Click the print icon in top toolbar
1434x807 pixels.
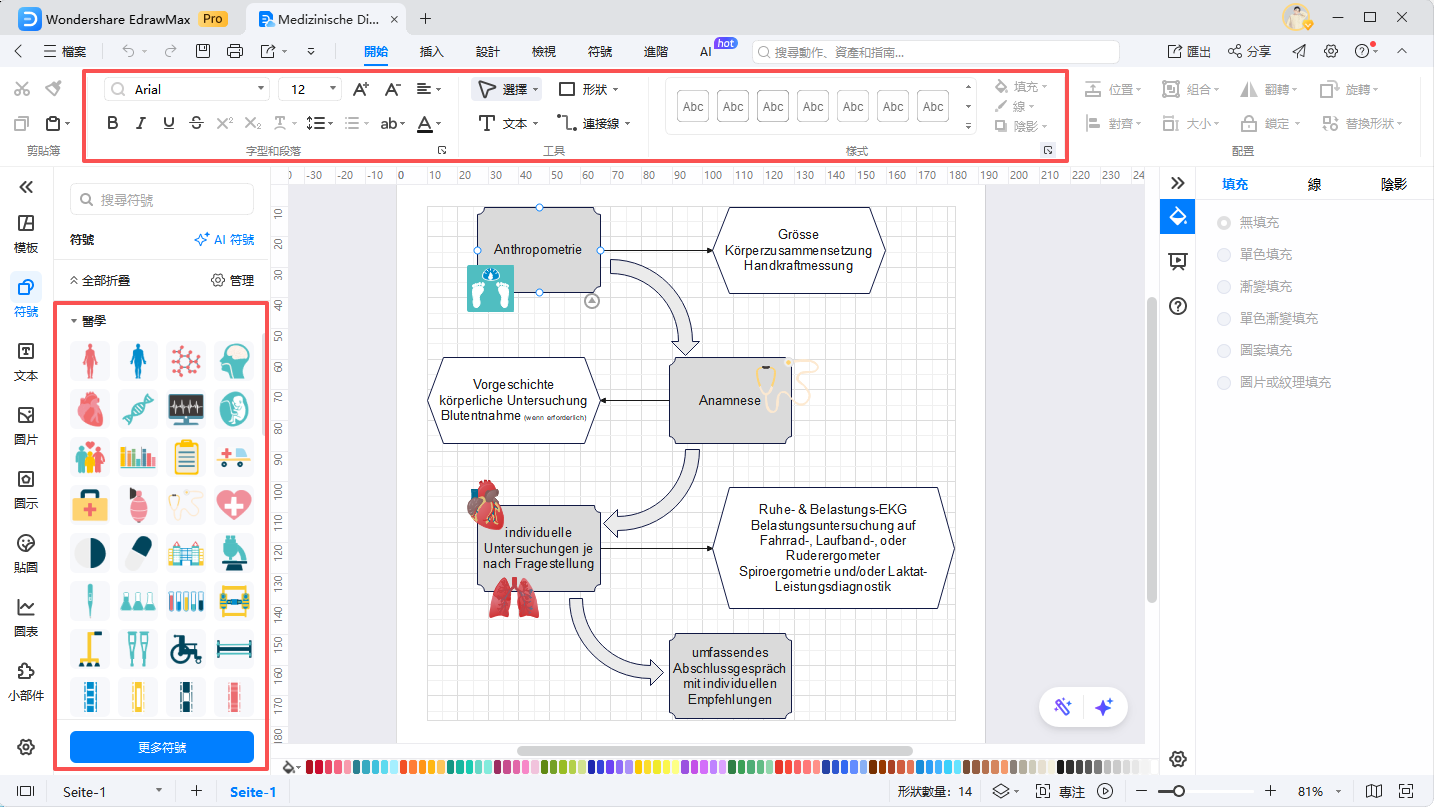235,51
